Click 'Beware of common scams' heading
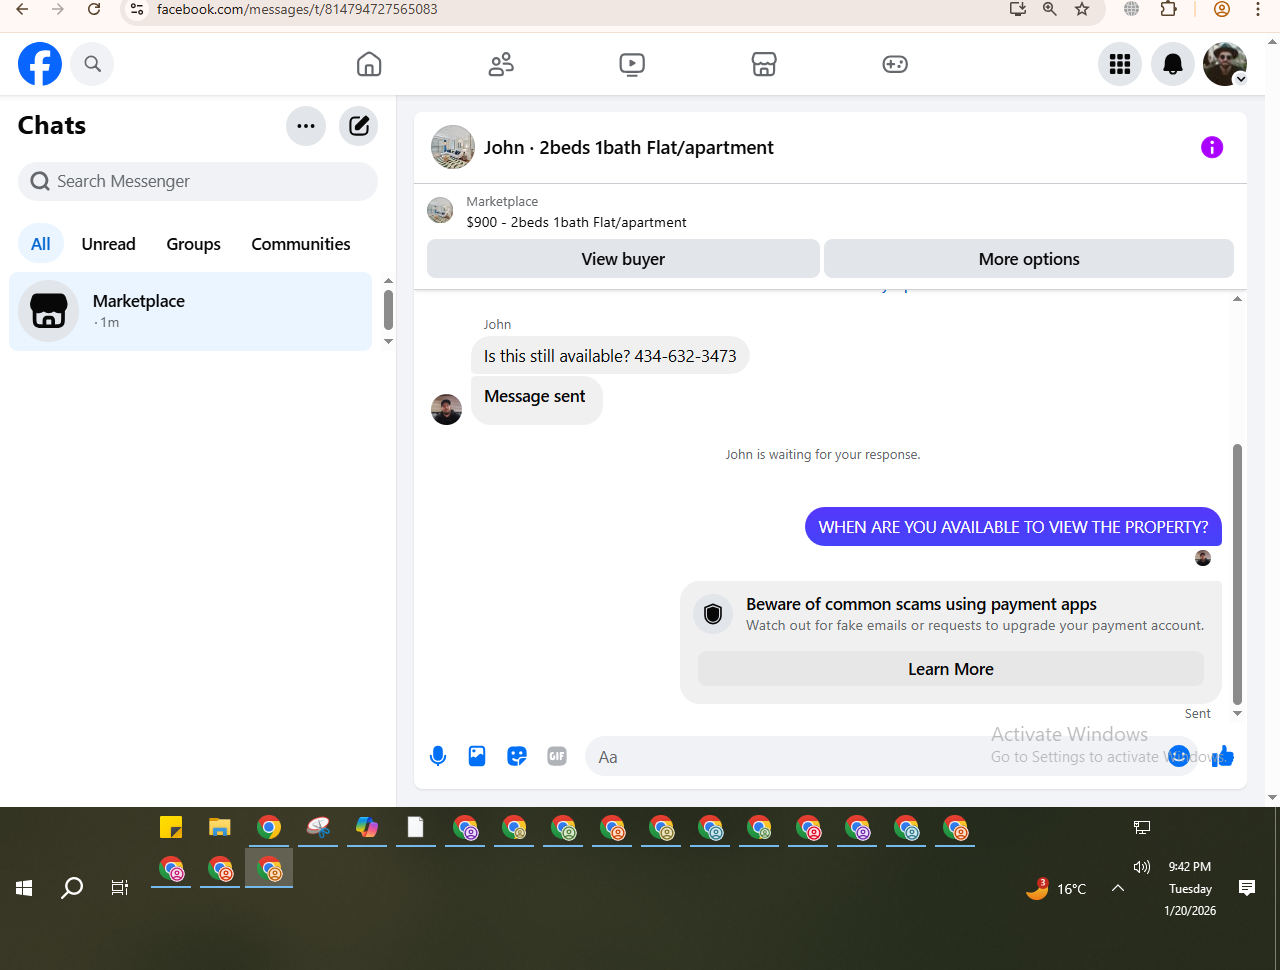 [921, 604]
